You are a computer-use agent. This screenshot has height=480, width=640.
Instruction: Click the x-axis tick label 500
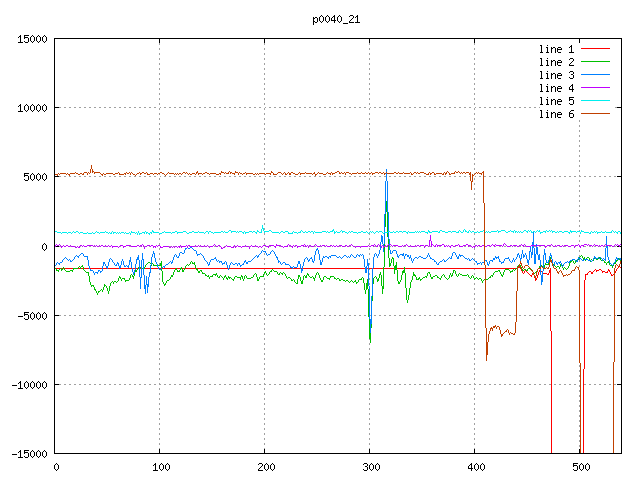580,467
